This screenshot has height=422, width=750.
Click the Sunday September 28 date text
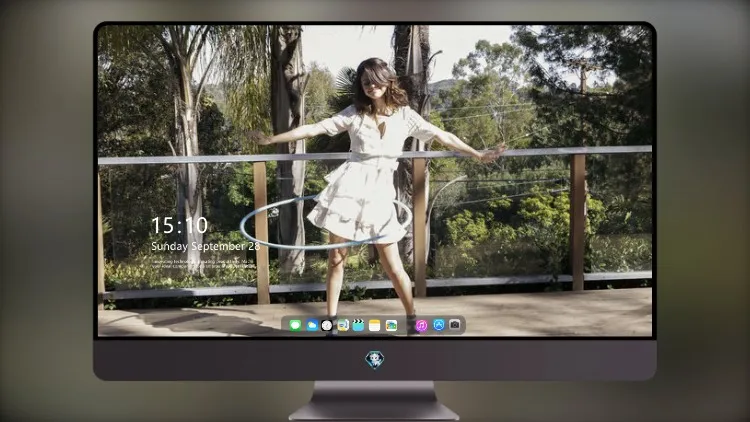click(205, 246)
